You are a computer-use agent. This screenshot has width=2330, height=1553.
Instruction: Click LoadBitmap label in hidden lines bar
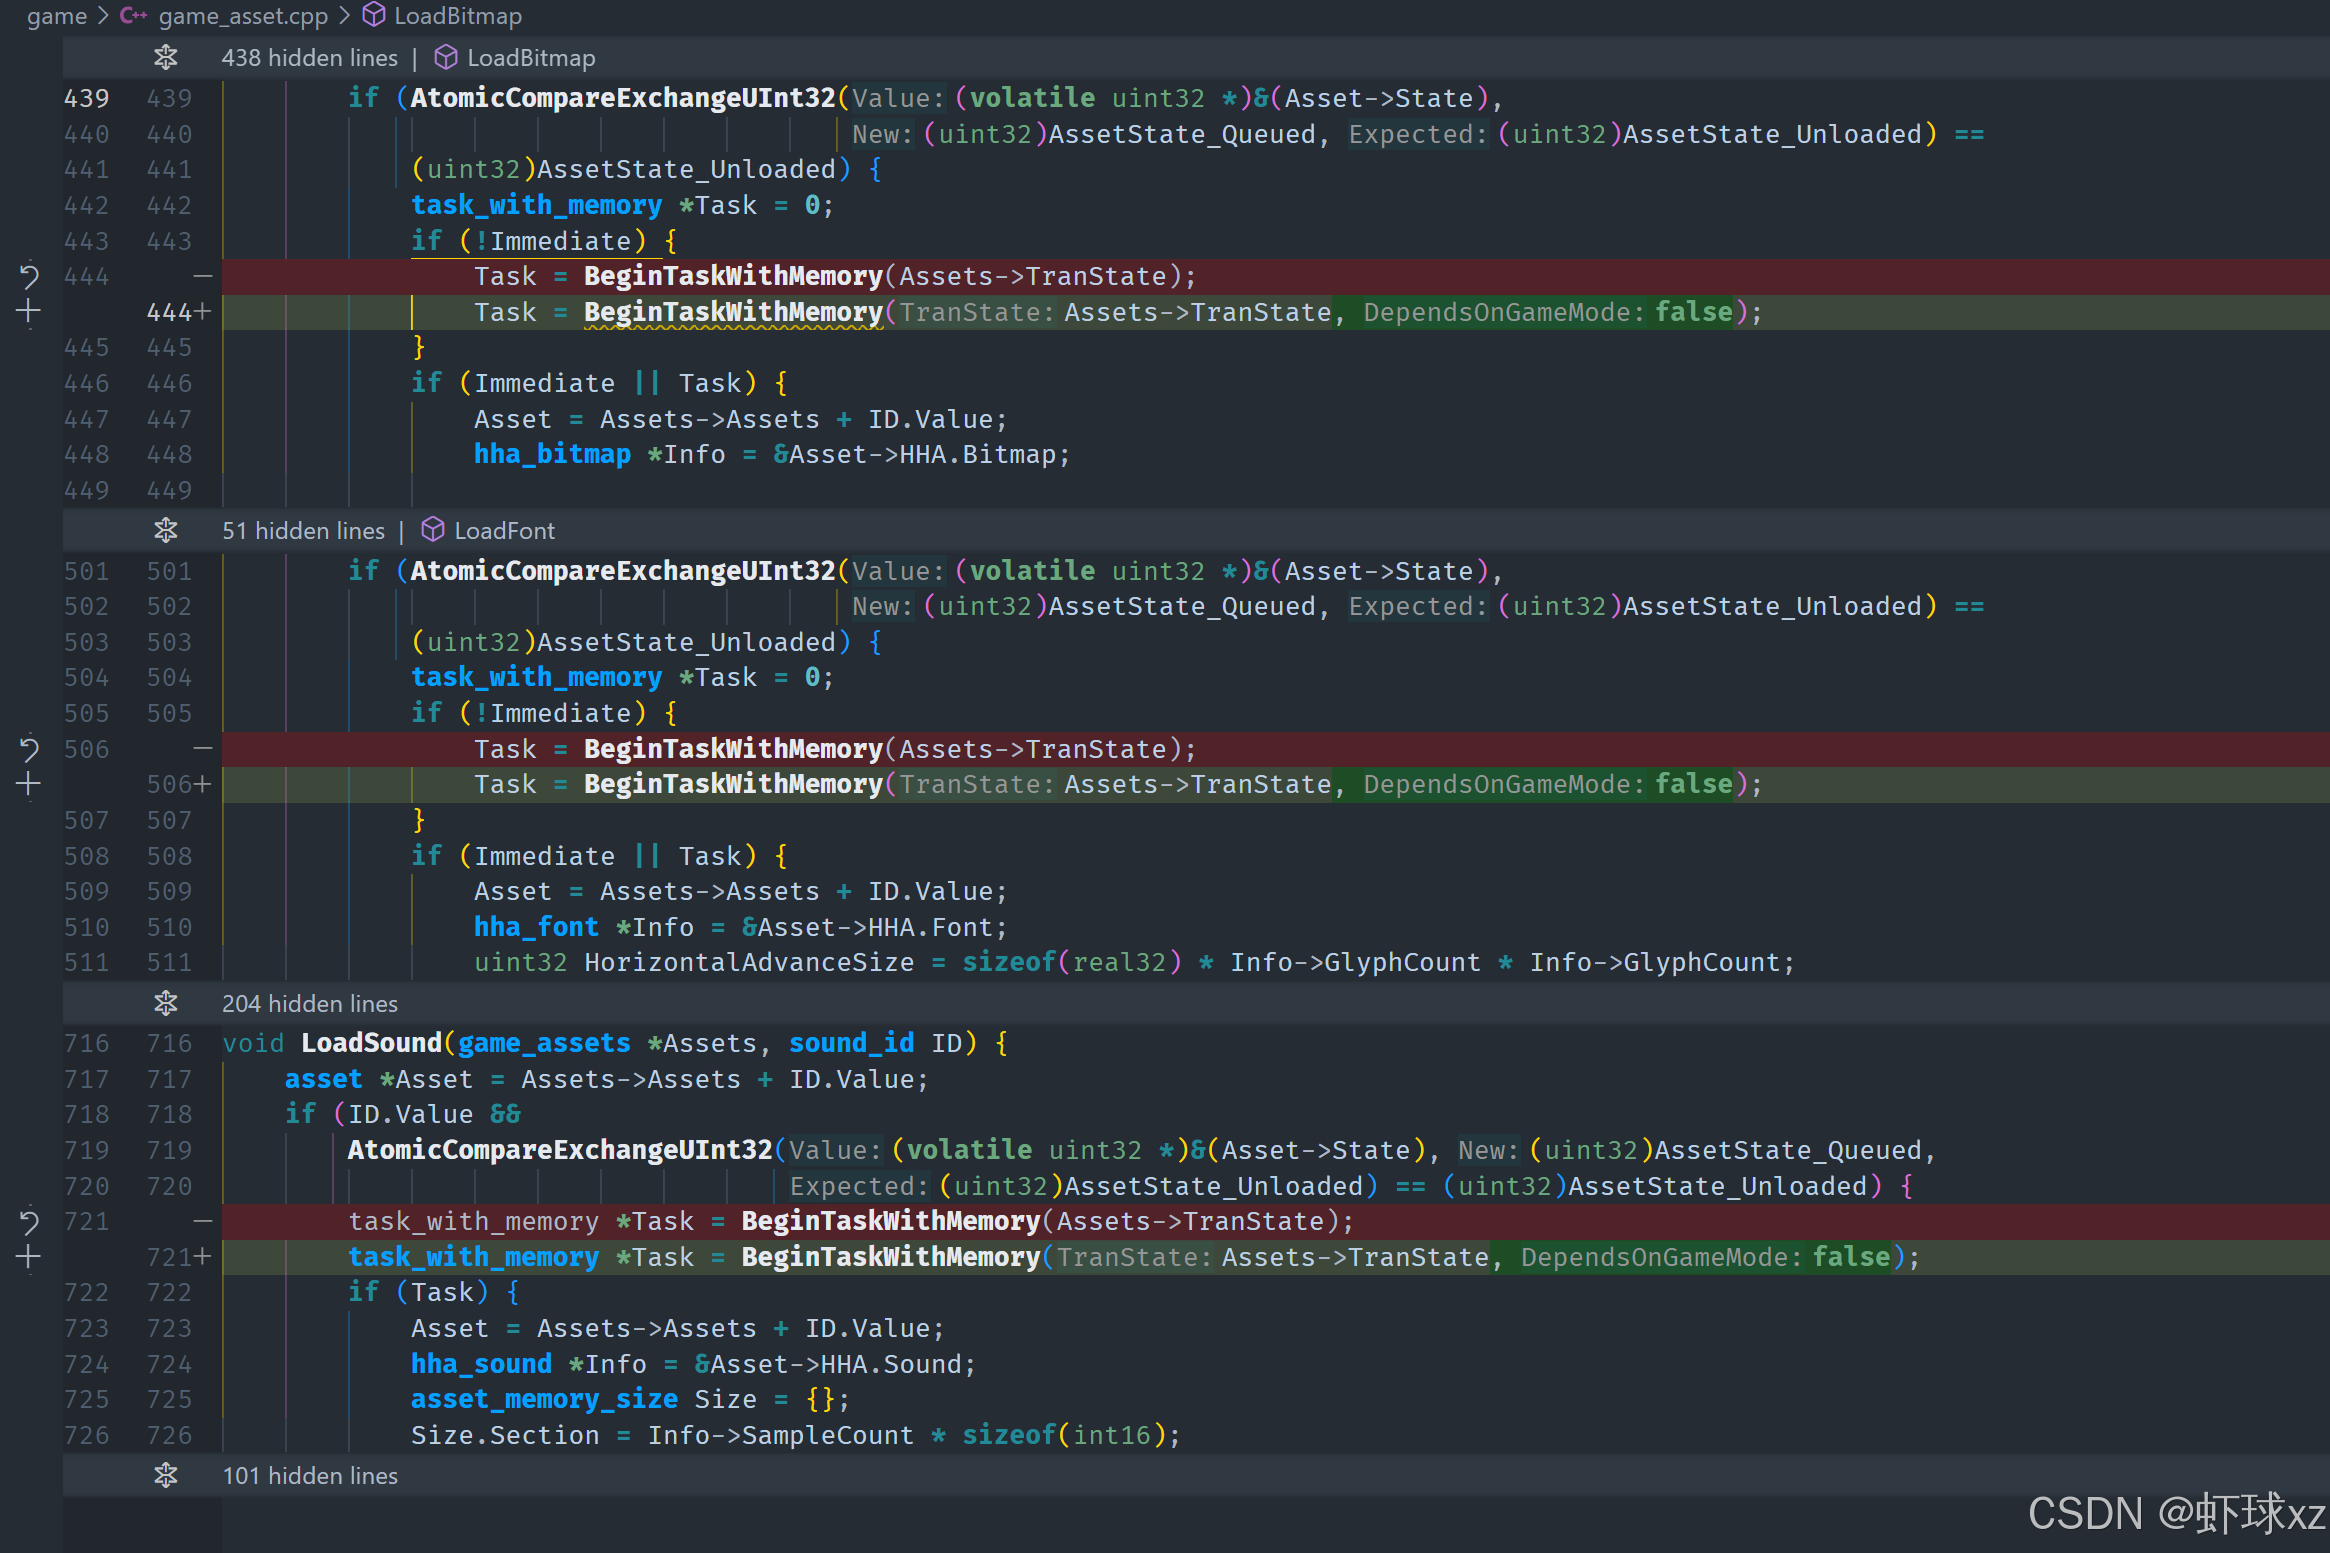[x=530, y=58]
